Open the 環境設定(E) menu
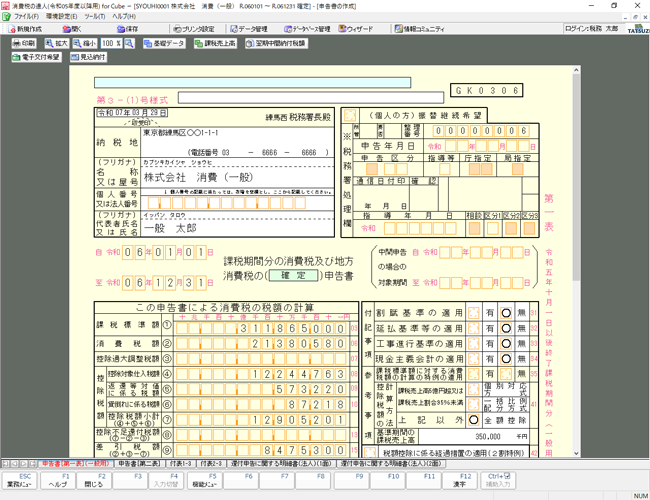650x500 pixels. point(61,17)
